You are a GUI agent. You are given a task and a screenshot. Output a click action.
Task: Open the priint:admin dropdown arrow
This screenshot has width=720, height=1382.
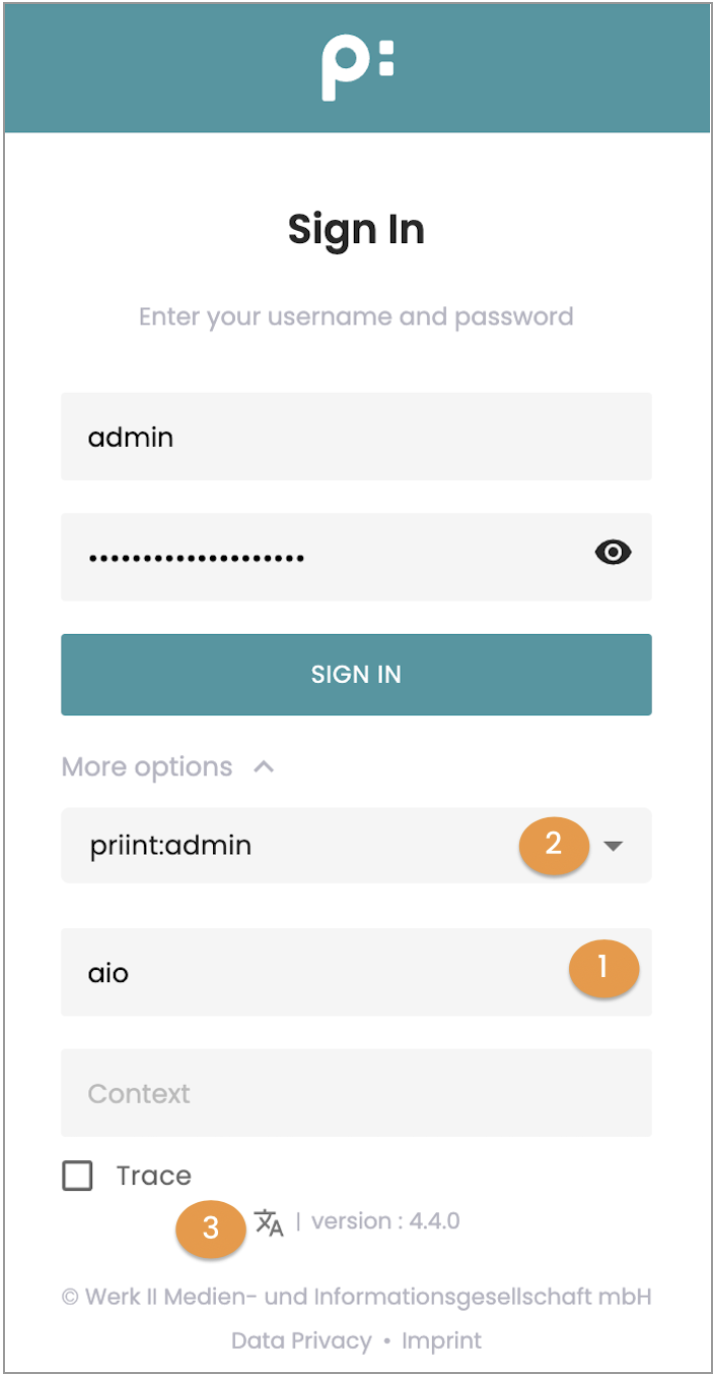click(x=613, y=846)
